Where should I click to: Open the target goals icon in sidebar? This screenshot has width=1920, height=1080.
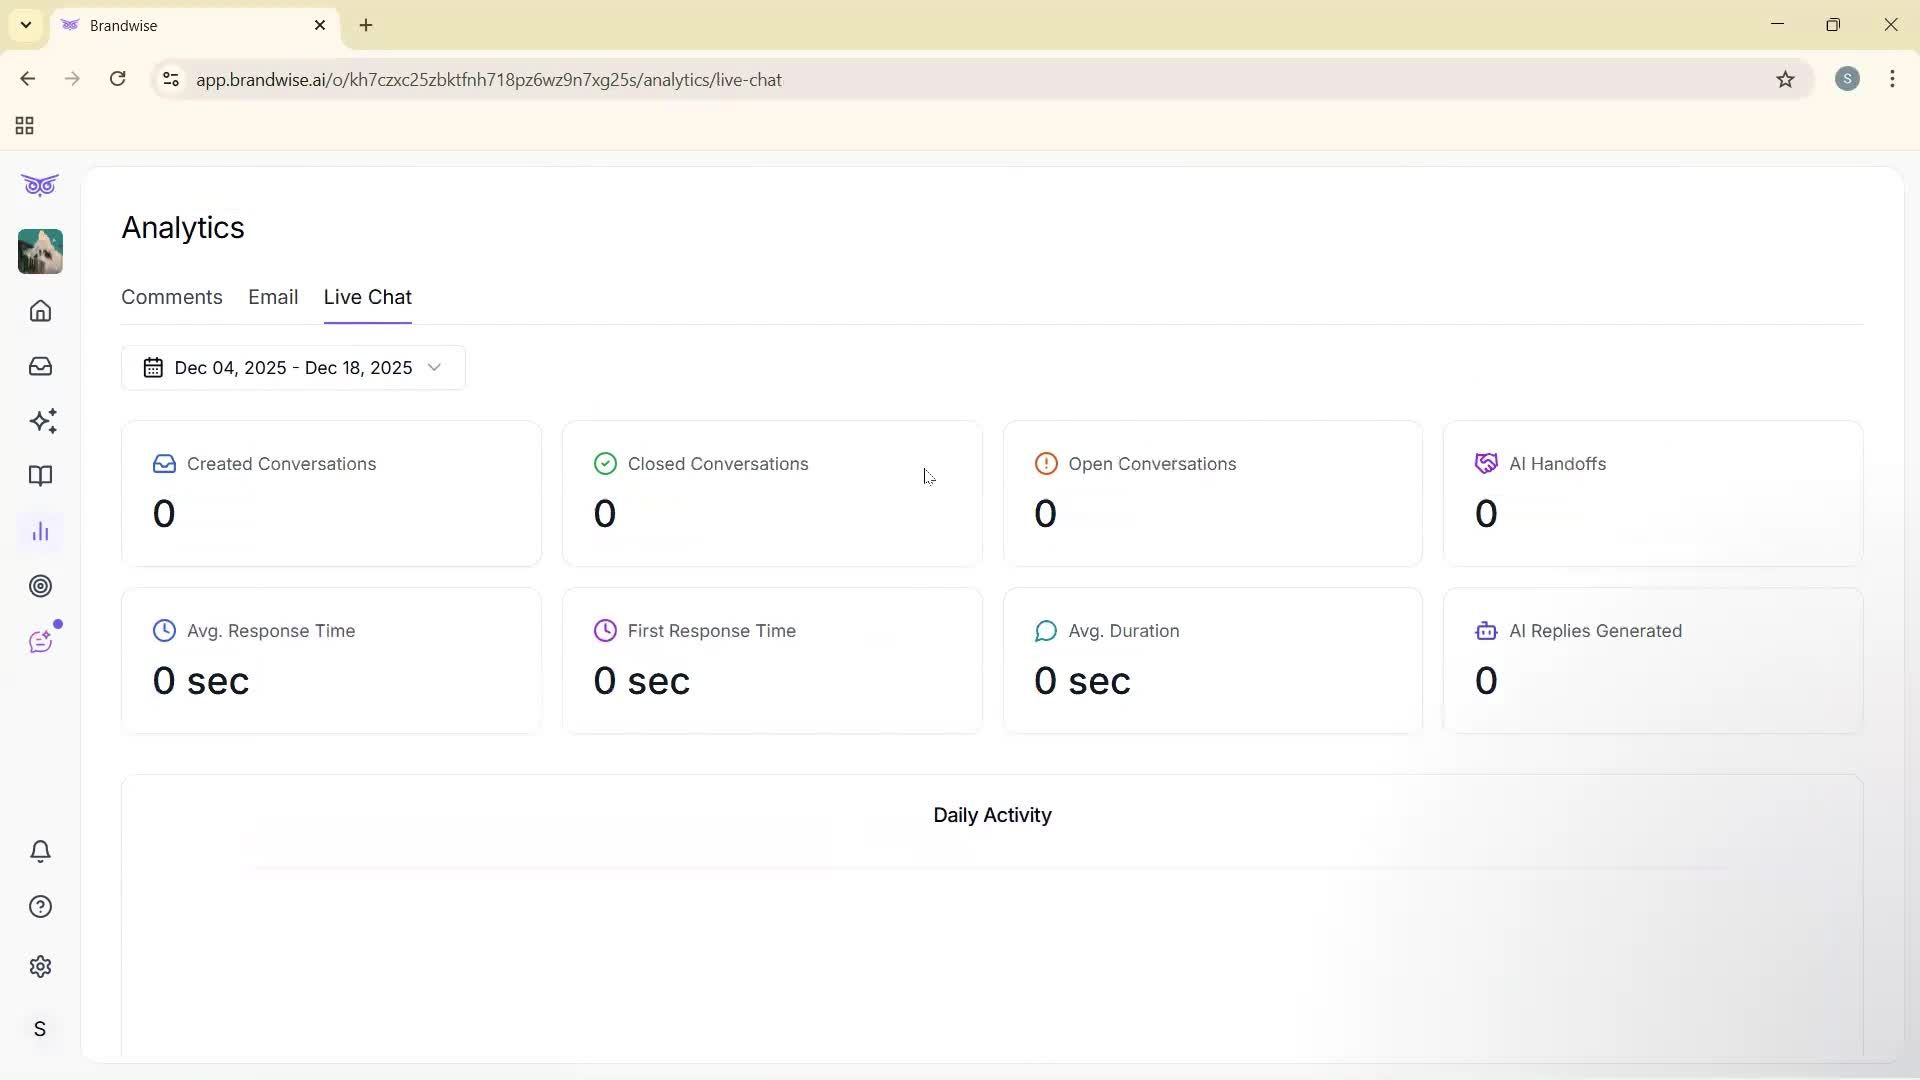click(40, 586)
